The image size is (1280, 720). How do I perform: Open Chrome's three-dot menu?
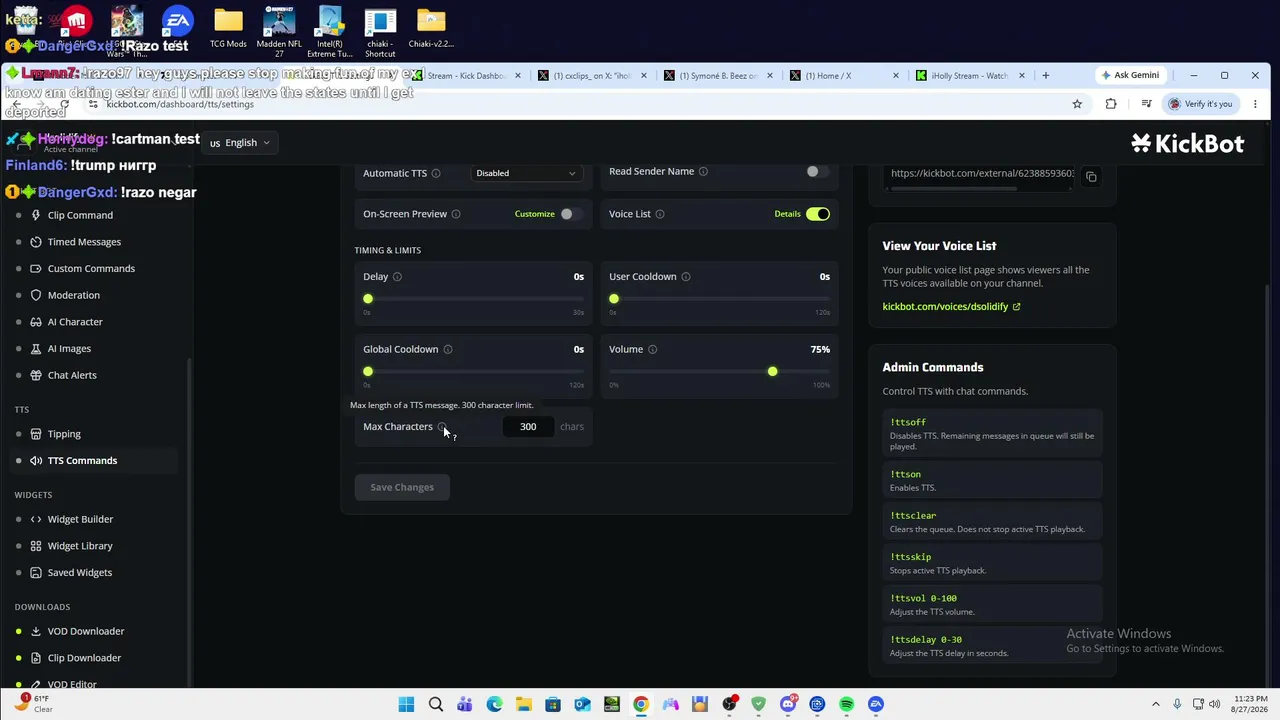click(1255, 104)
